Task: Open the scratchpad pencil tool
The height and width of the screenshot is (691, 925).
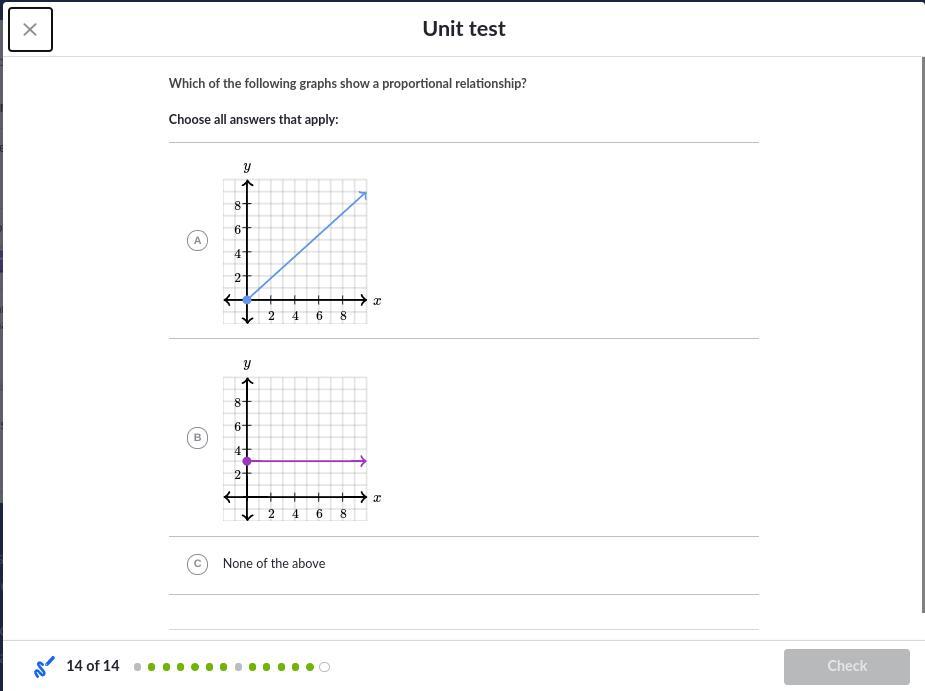Action: coord(44,666)
